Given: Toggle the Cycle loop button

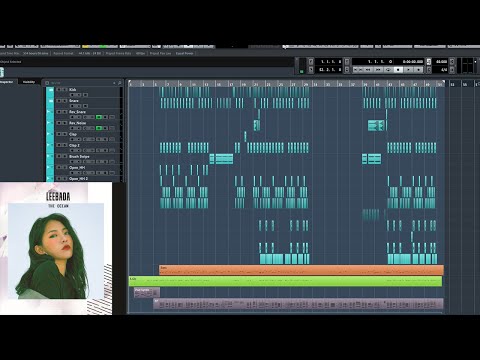Looking at the screenshot, I should coord(389,70).
